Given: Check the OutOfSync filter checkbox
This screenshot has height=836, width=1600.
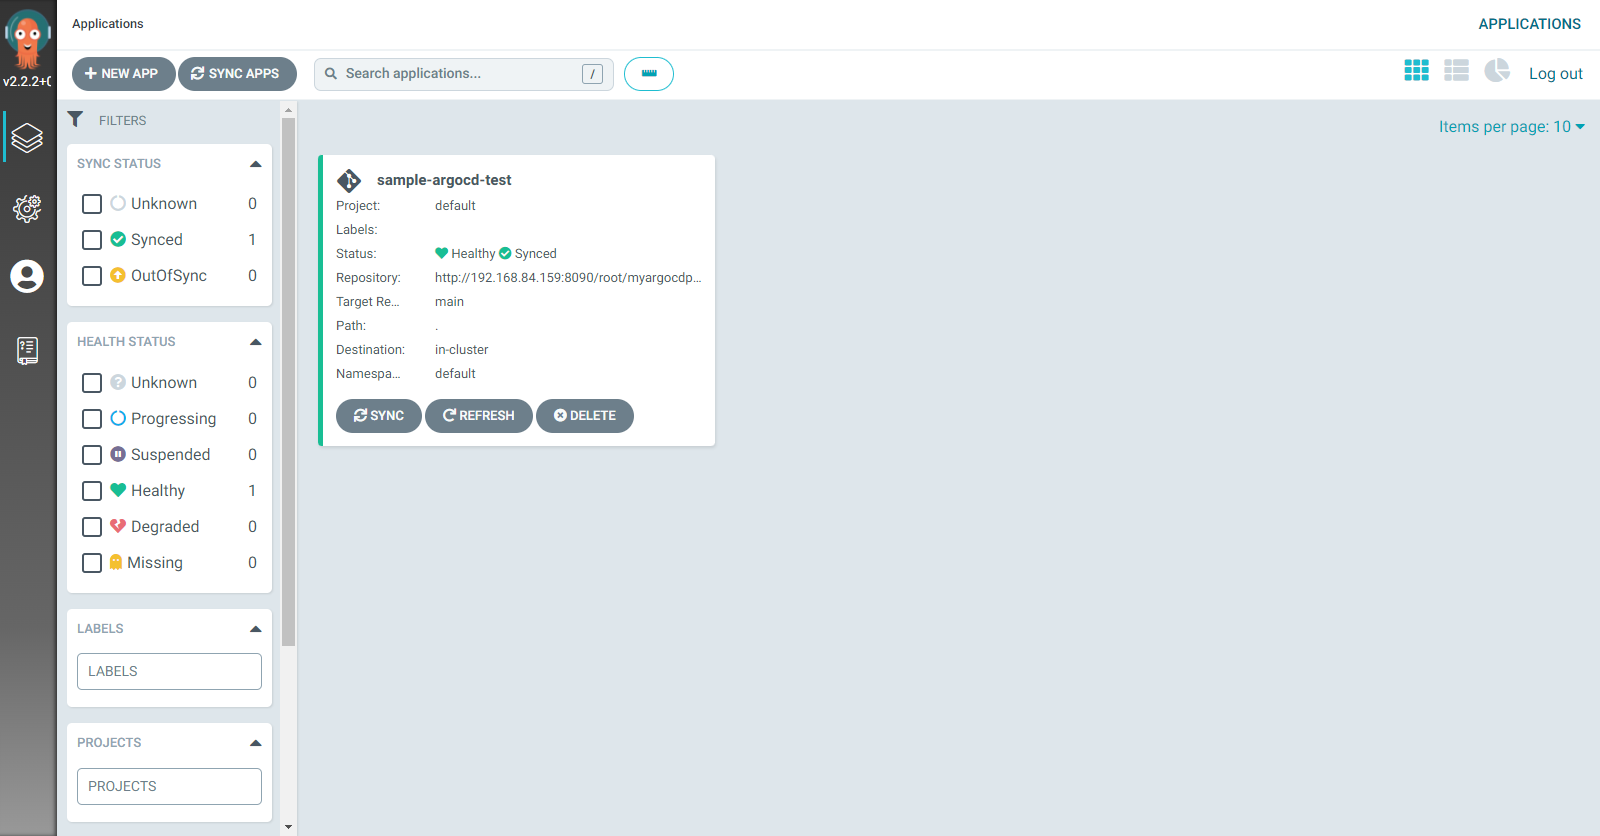Looking at the screenshot, I should pos(92,276).
